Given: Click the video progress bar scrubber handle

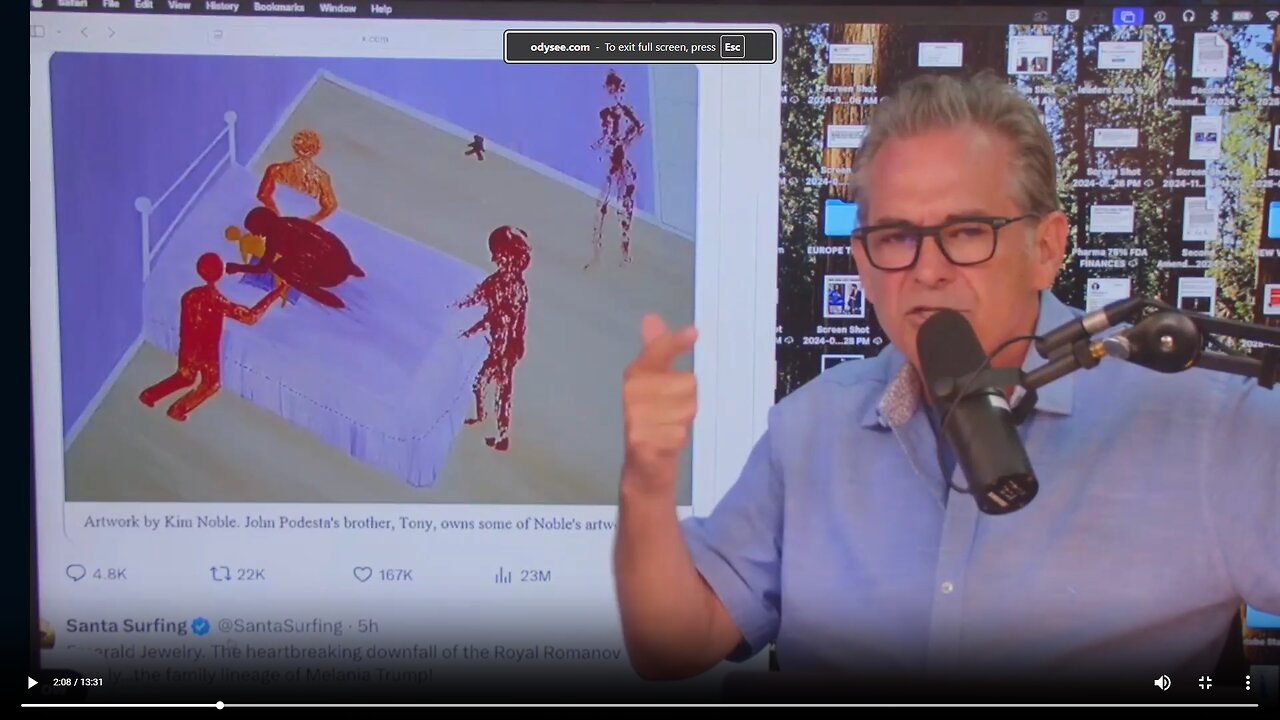Looking at the screenshot, I should [x=220, y=705].
